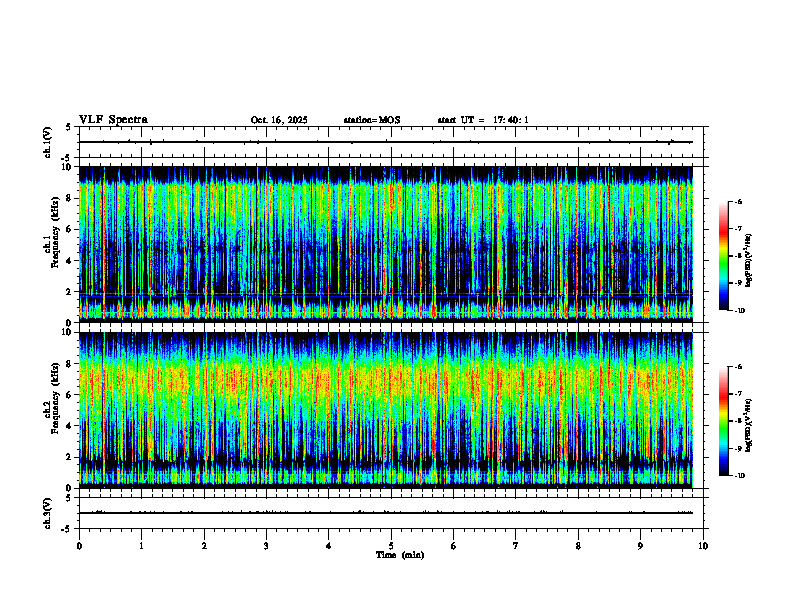Click the -10 label on ch.1 color bar
This screenshot has height=612, width=792.
point(740,311)
